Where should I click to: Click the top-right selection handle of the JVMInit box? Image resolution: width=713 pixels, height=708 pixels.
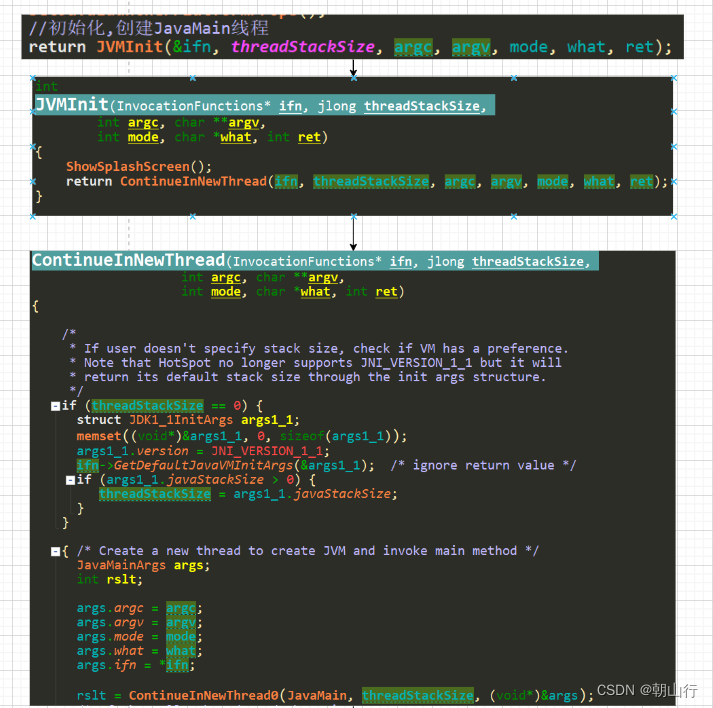(x=674, y=78)
